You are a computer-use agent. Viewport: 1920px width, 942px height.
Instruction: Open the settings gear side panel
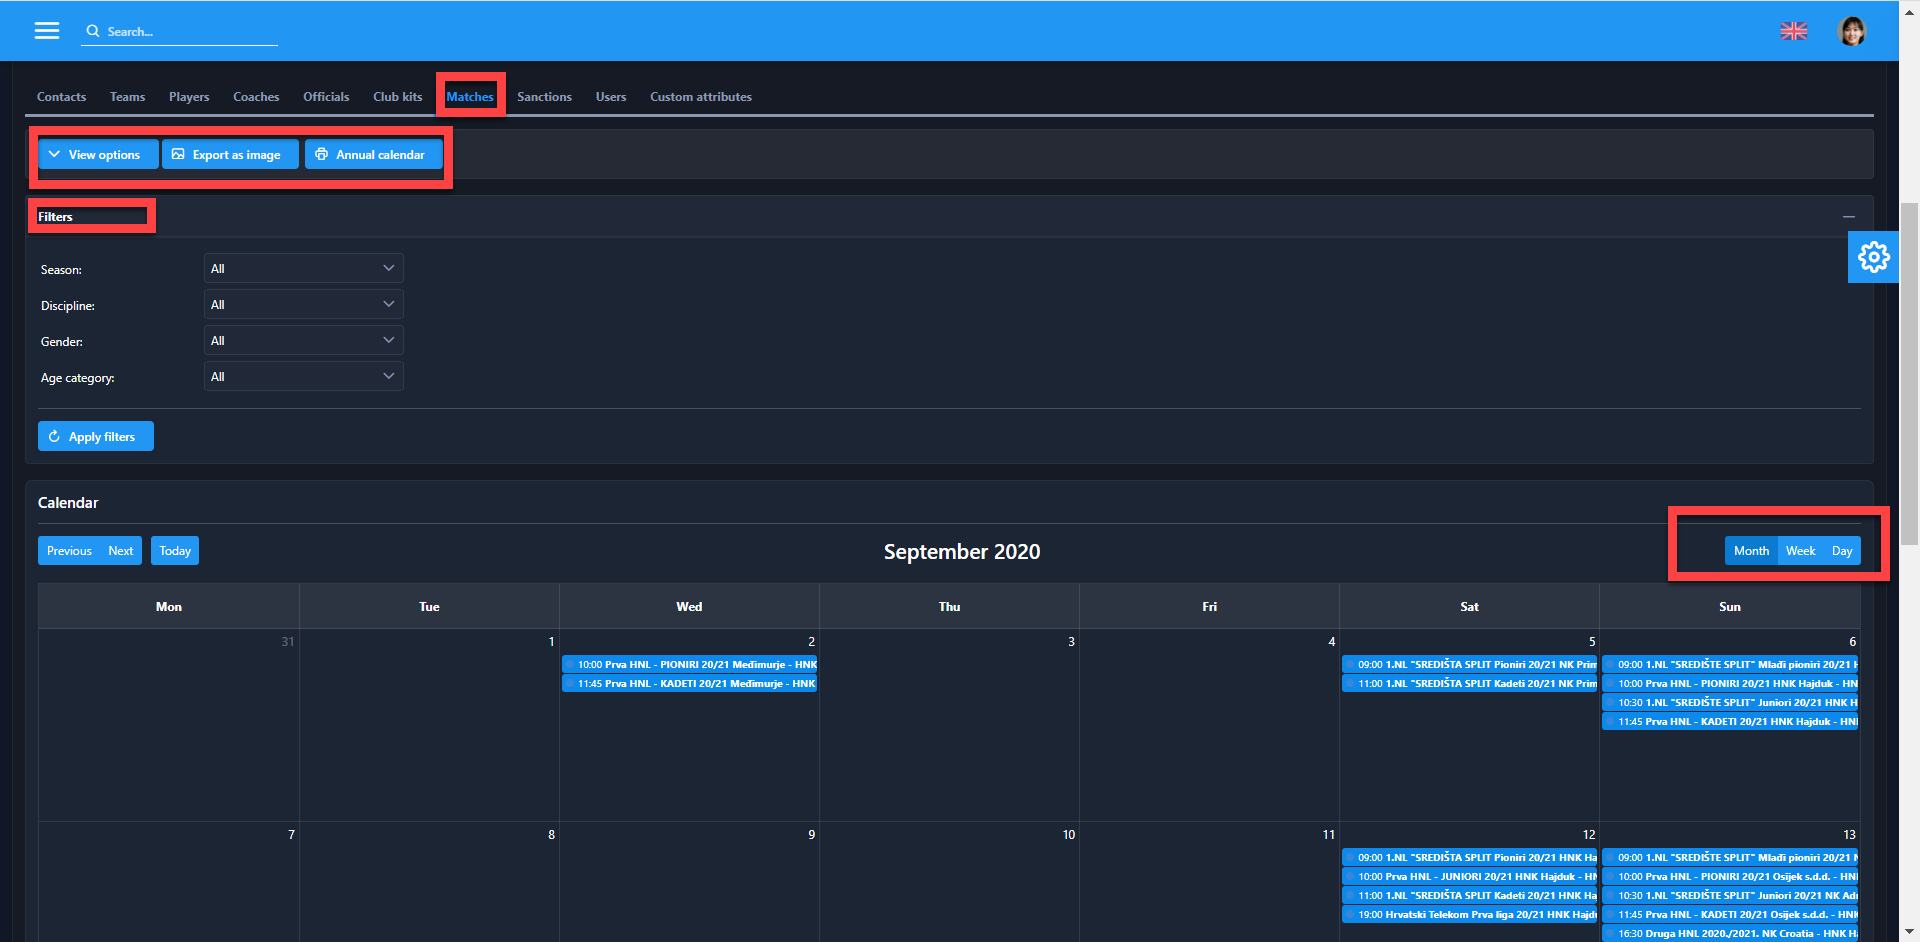pos(1873,257)
